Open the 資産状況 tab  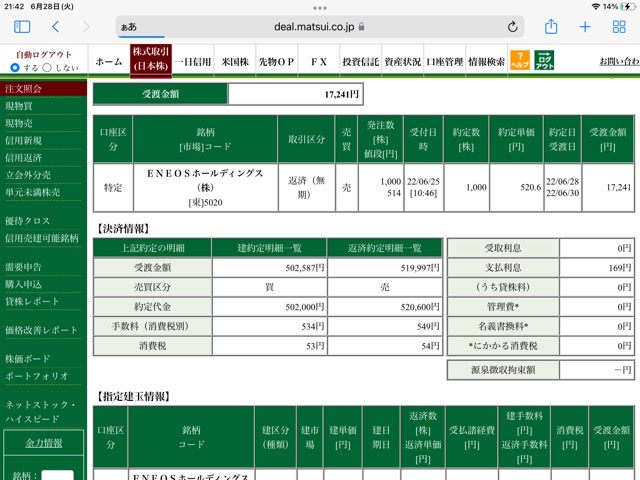tap(402, 62)
